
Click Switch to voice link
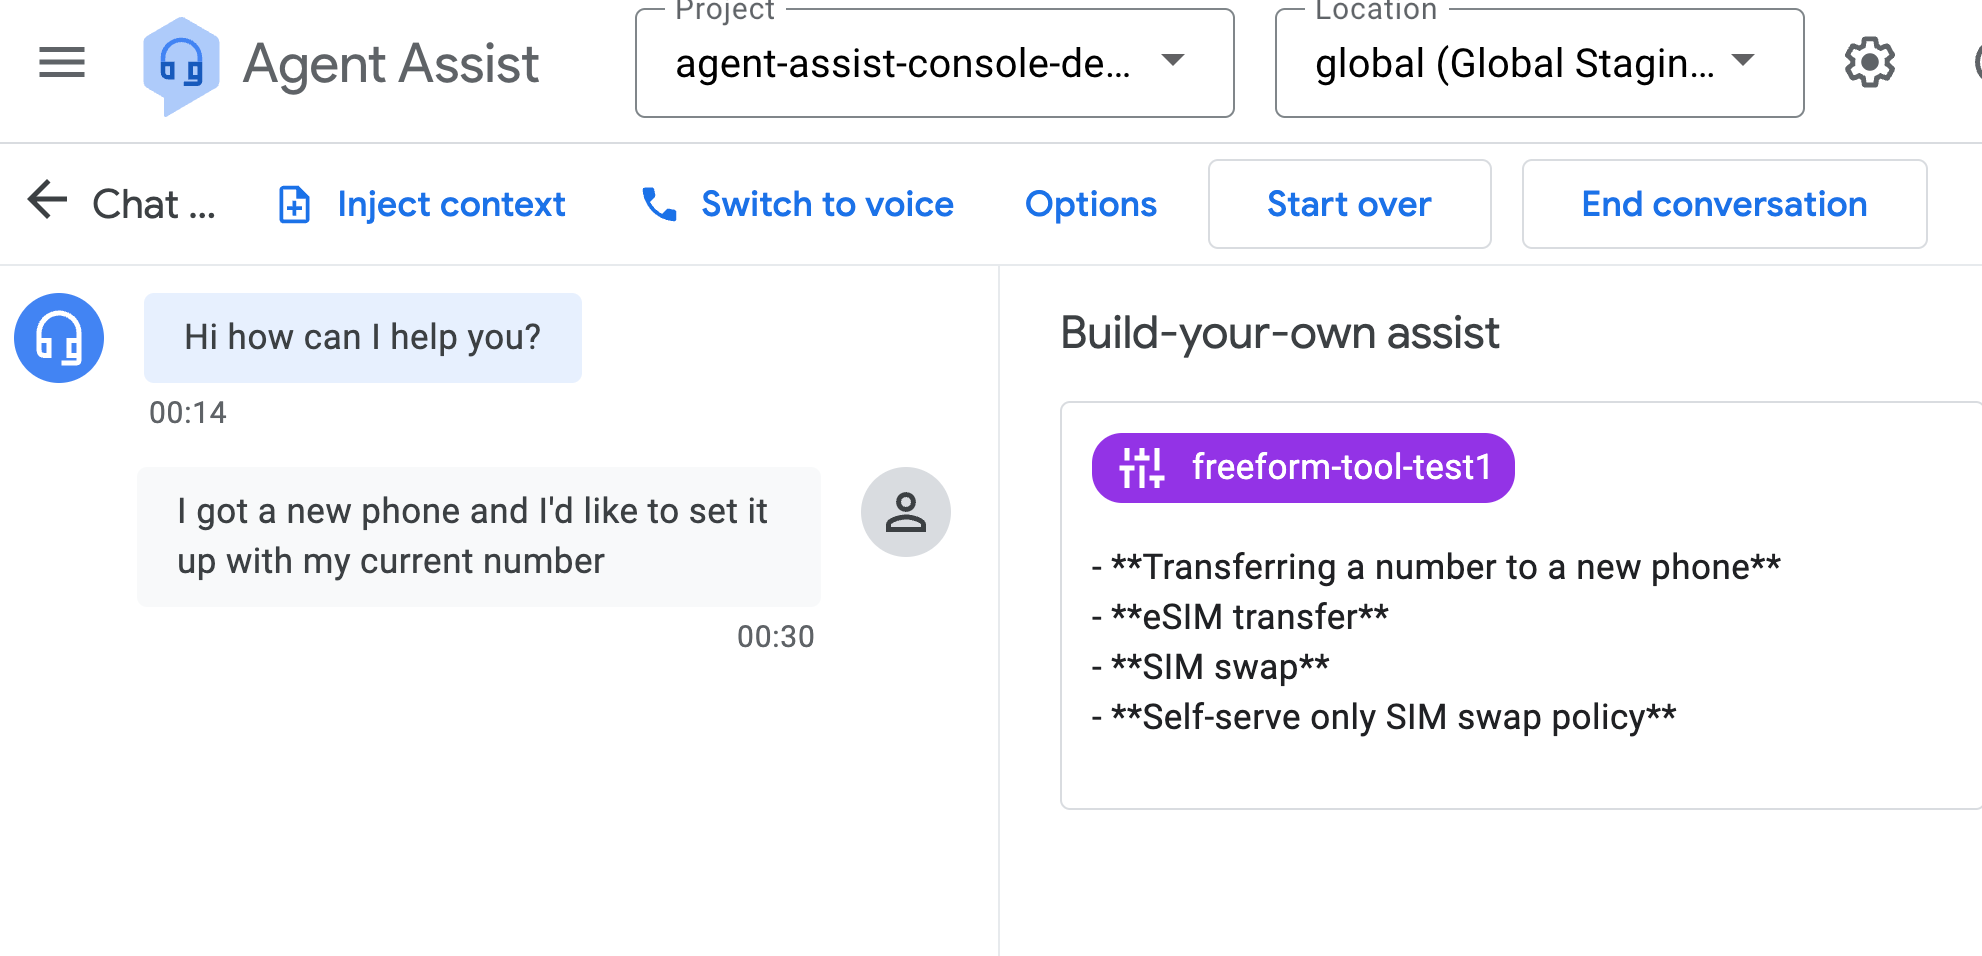(x=827, y=204)
